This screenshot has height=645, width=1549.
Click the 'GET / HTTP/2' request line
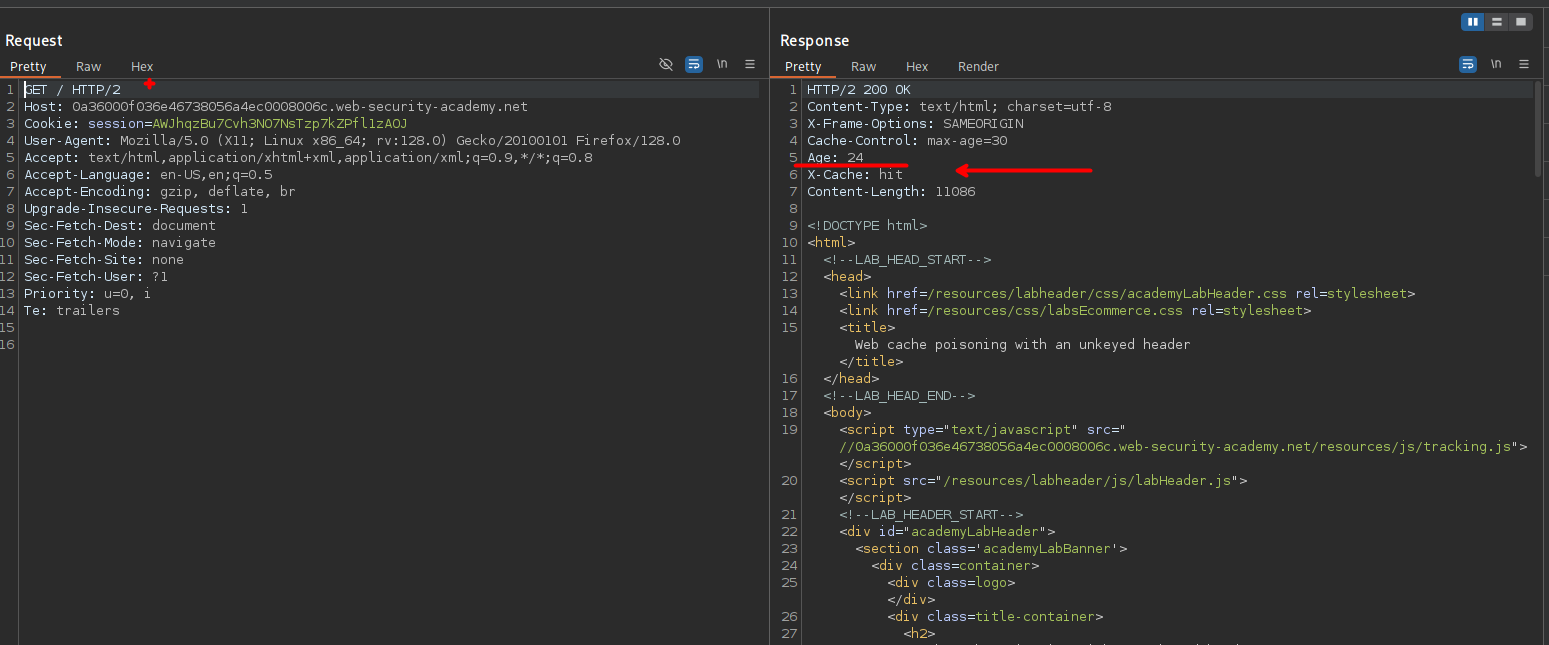pos(72,90)
